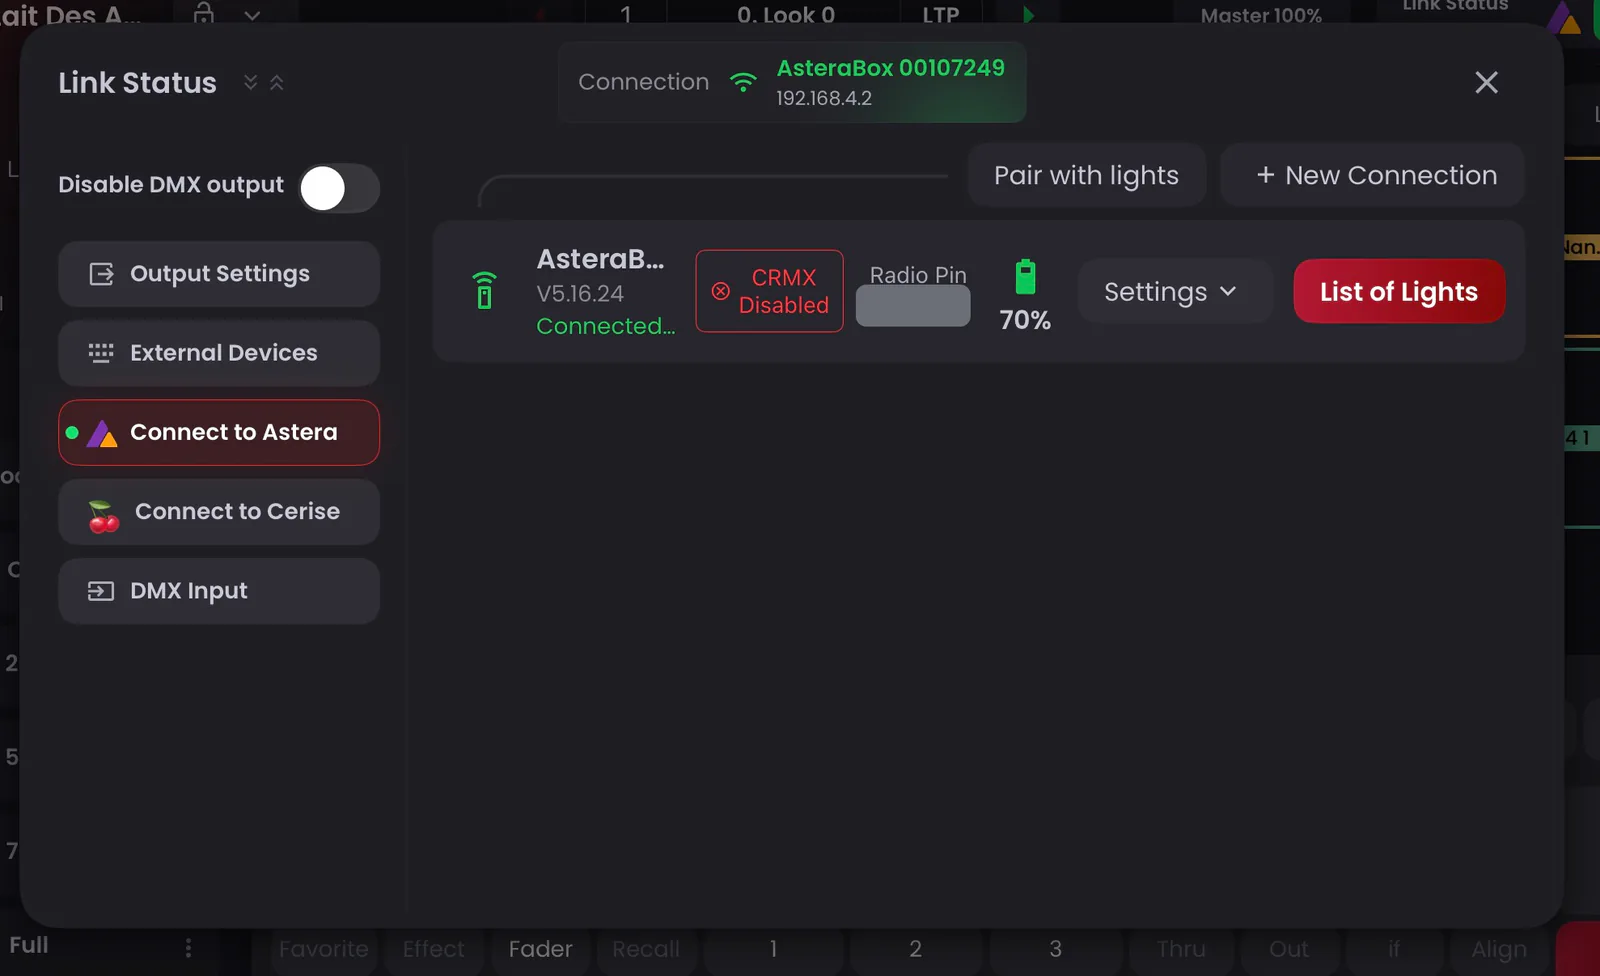Click the 'Link Status' dialog title

[x=137, y=83]
